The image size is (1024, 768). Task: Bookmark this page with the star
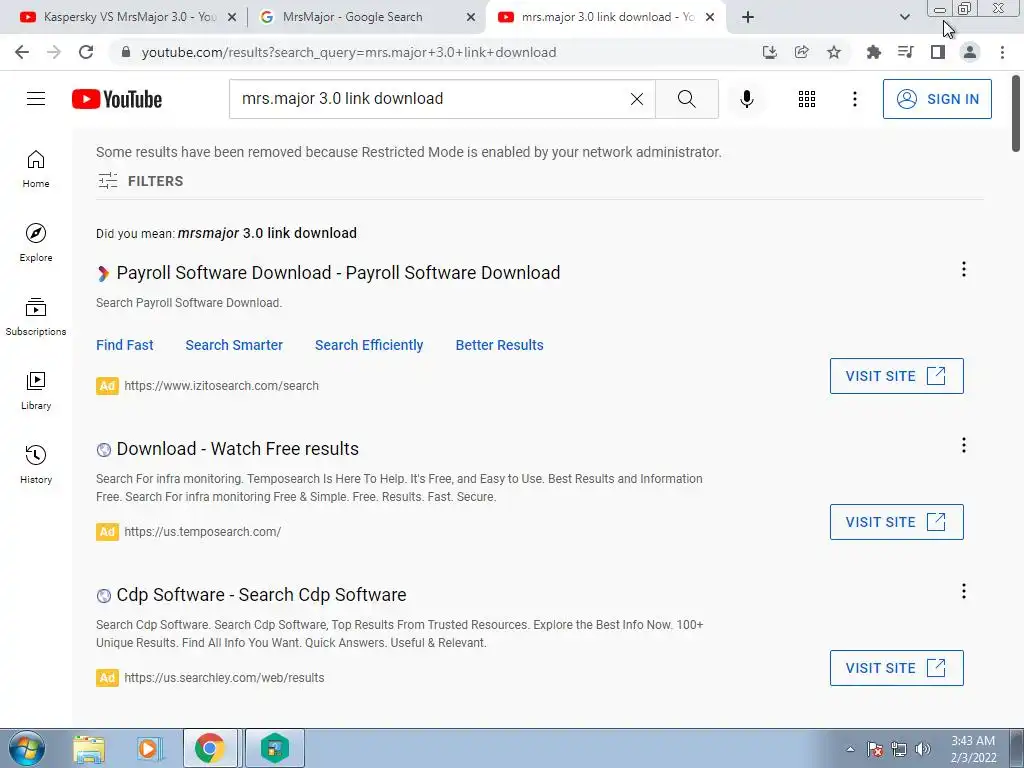tap(833, 52)
